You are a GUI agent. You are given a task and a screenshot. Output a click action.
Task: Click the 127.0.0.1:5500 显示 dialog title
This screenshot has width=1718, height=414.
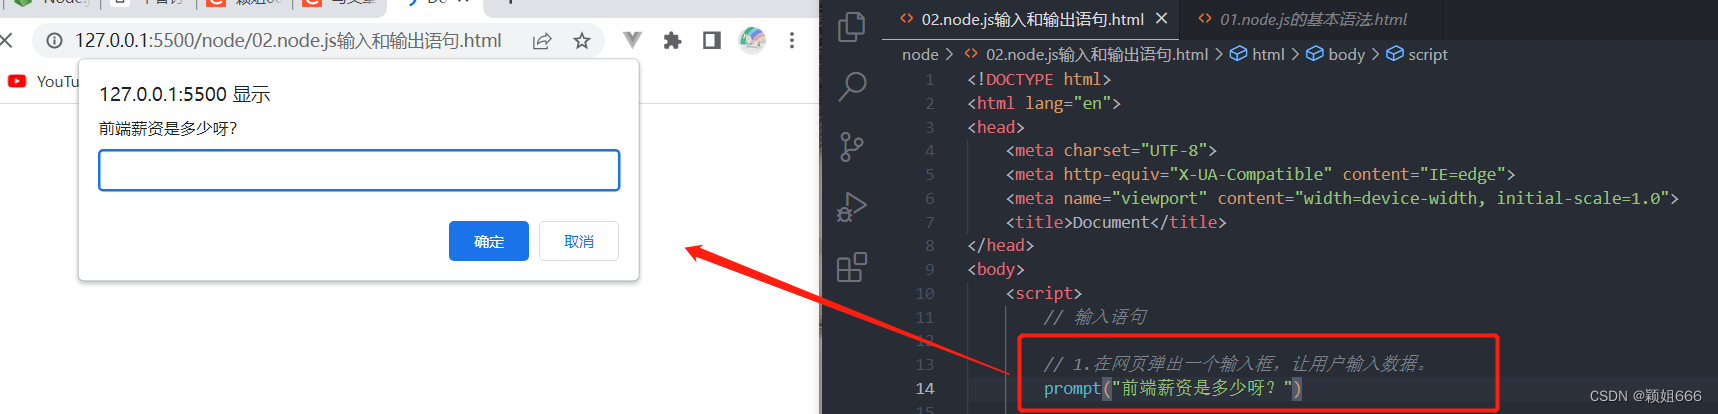(185, 95)
